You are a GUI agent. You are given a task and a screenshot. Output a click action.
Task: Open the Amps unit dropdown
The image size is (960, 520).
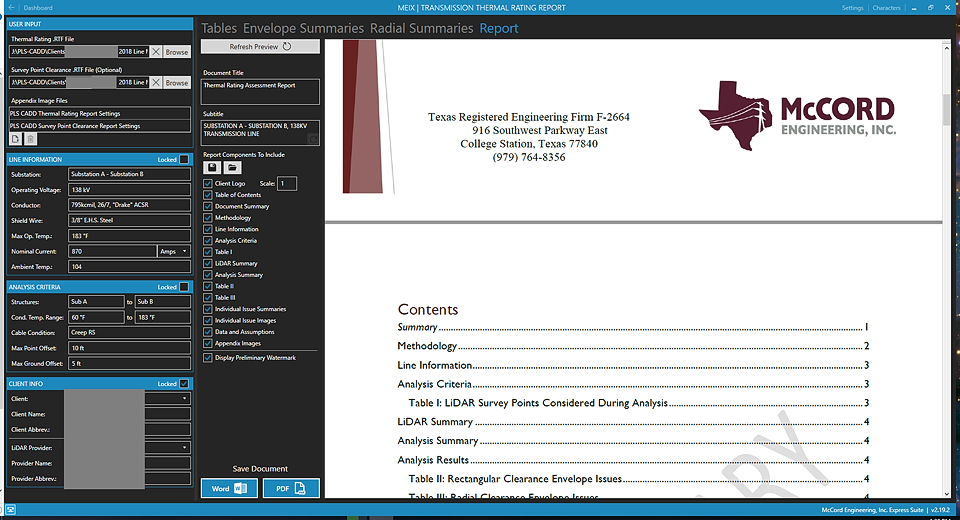coord(173,251)
